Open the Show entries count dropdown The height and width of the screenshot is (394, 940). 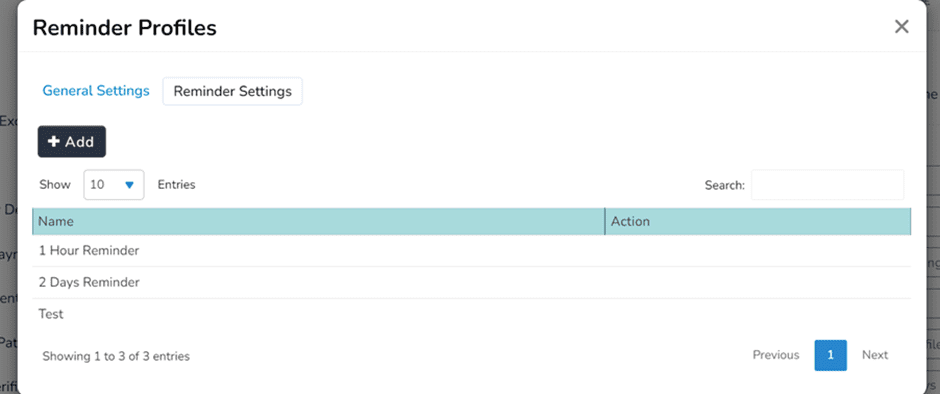tap(114, 185)
